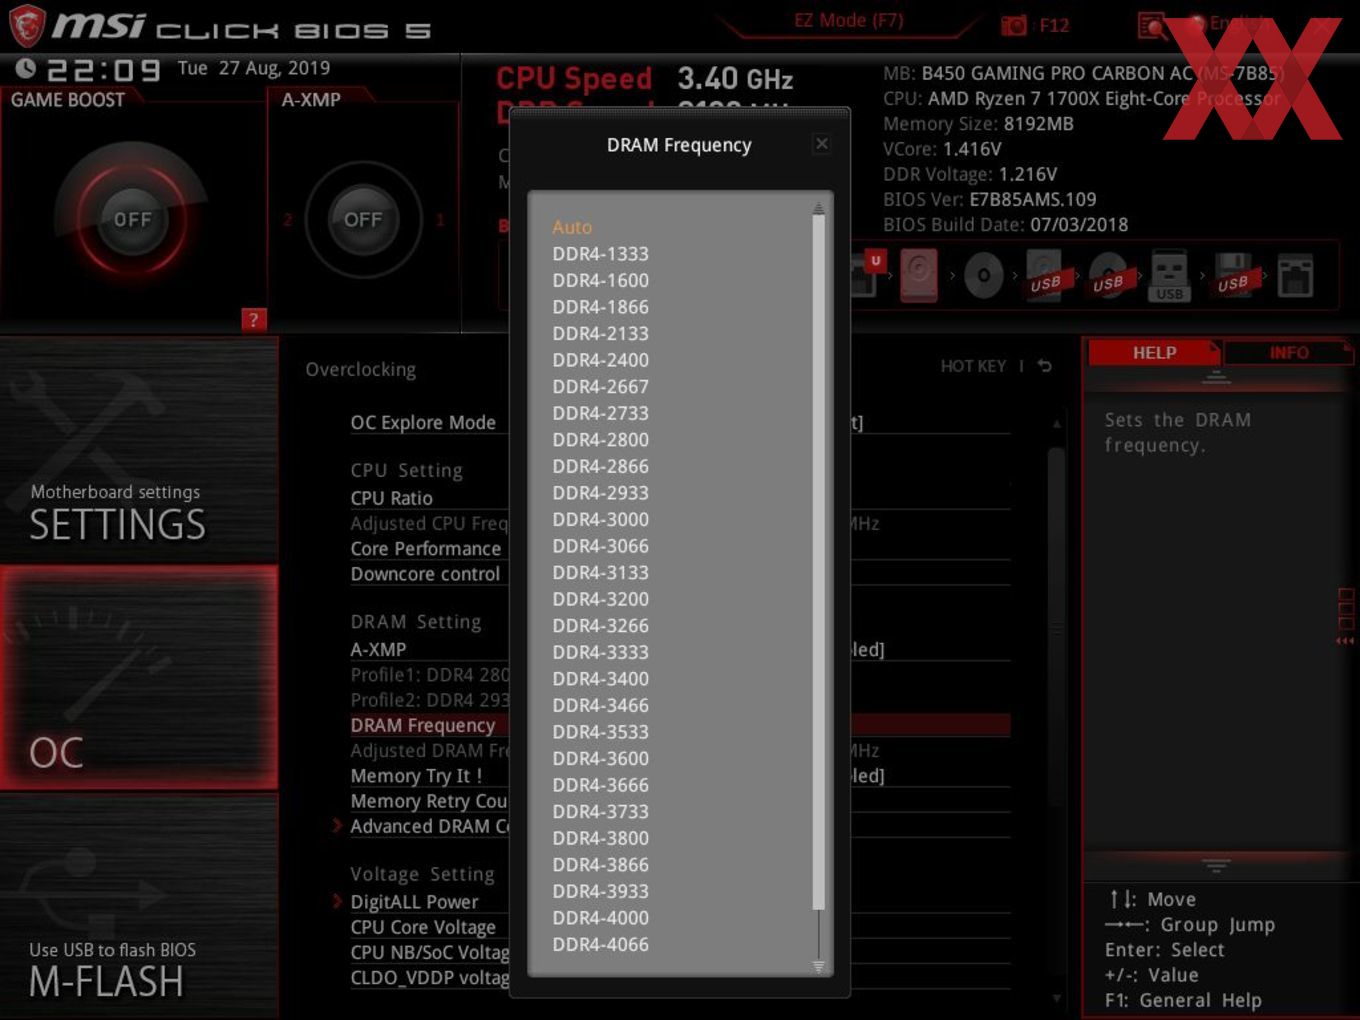Select DDR4-3533 option
The image size is (1360, 1020).
pos(600,732)
